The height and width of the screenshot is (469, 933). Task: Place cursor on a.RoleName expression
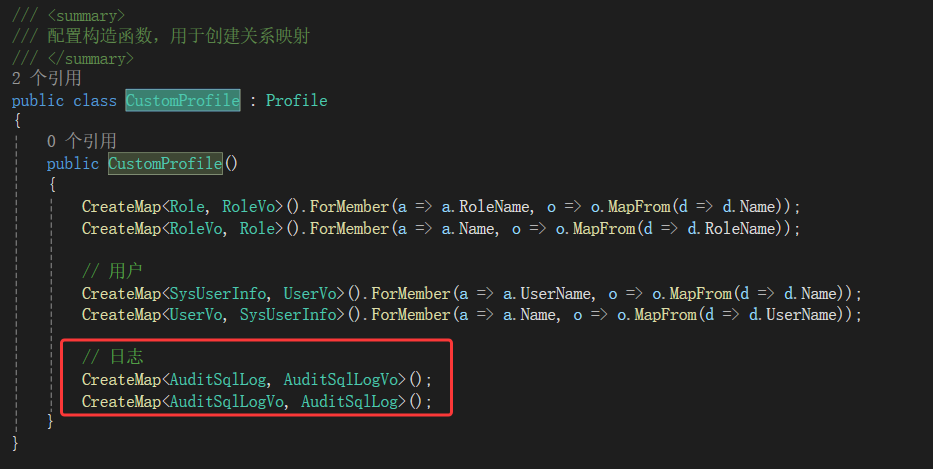(x=485, y=207)
